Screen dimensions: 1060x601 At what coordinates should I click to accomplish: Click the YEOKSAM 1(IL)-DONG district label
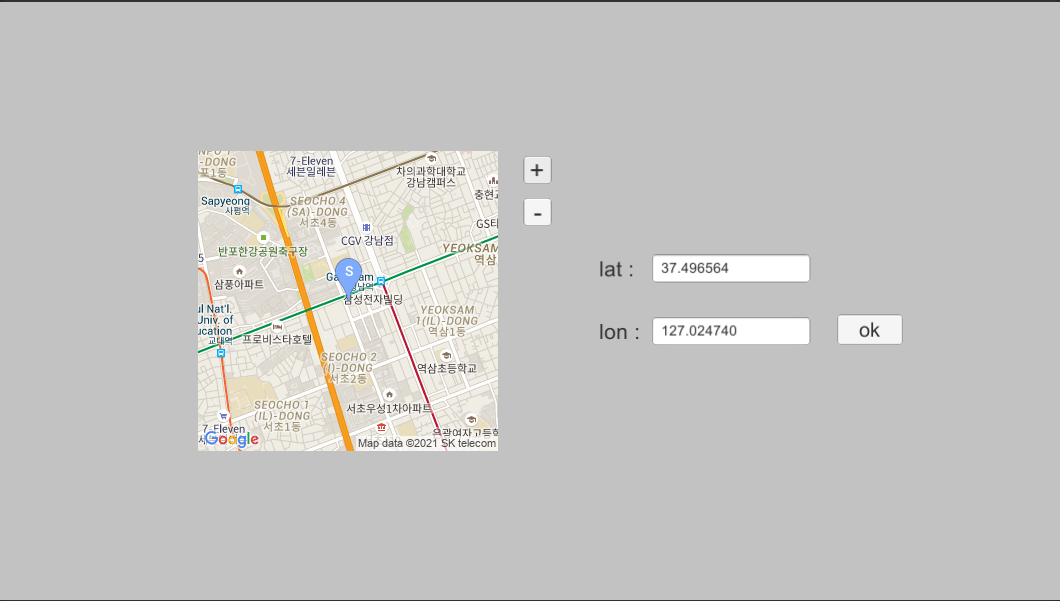(x=447, y=320)
